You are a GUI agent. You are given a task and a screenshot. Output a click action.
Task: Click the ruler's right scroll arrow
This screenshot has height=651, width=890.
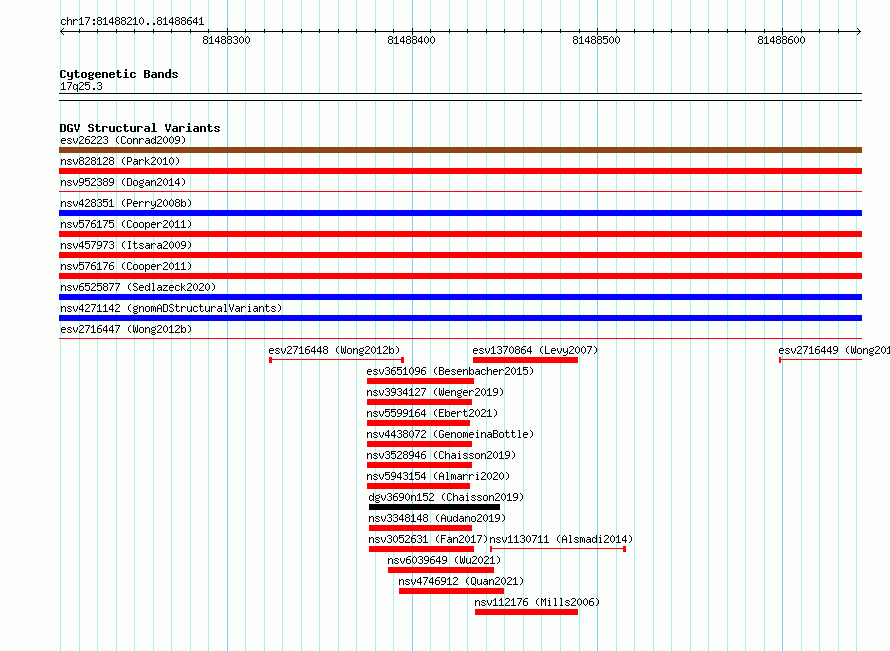[859, 31]
